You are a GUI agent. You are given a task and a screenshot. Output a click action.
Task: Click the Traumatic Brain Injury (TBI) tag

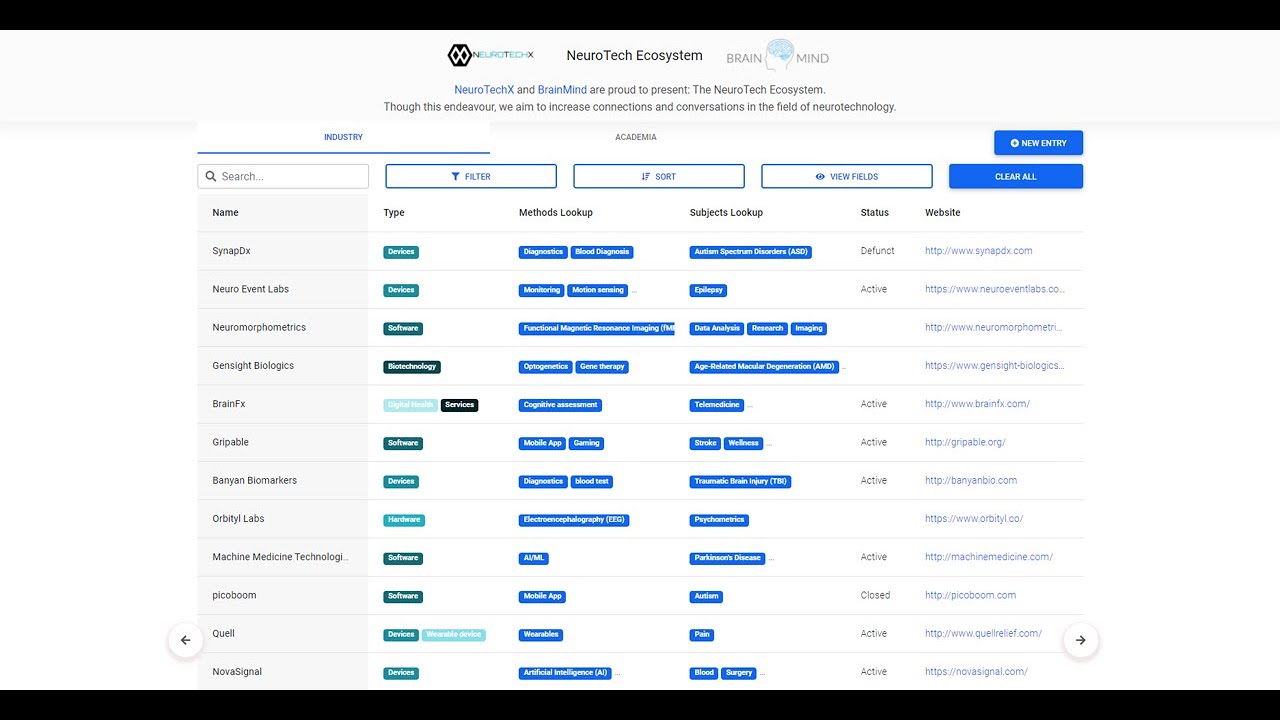tap(741, 481)
